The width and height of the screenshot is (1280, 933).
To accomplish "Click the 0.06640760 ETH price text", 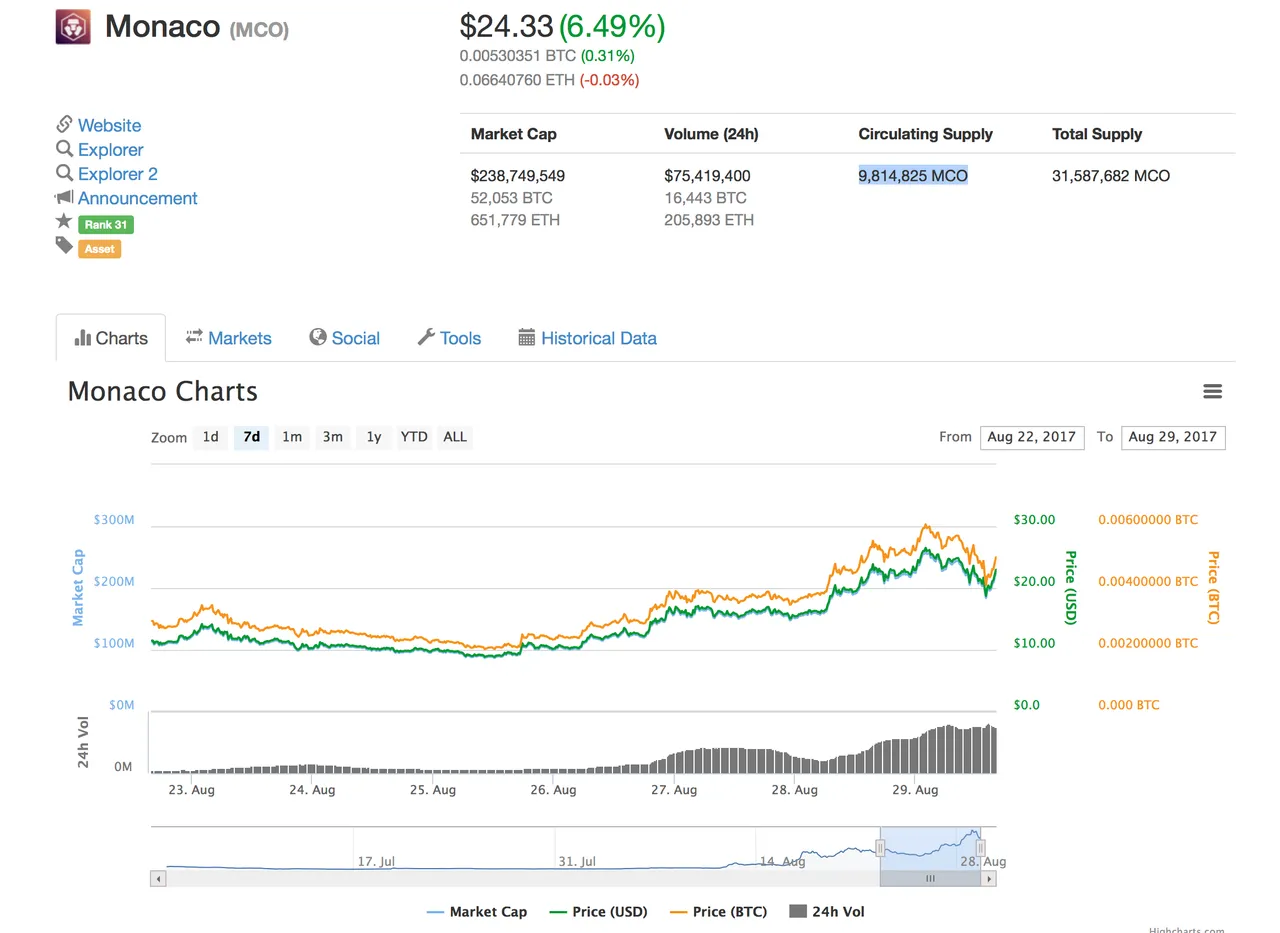I will coord(517,80).
